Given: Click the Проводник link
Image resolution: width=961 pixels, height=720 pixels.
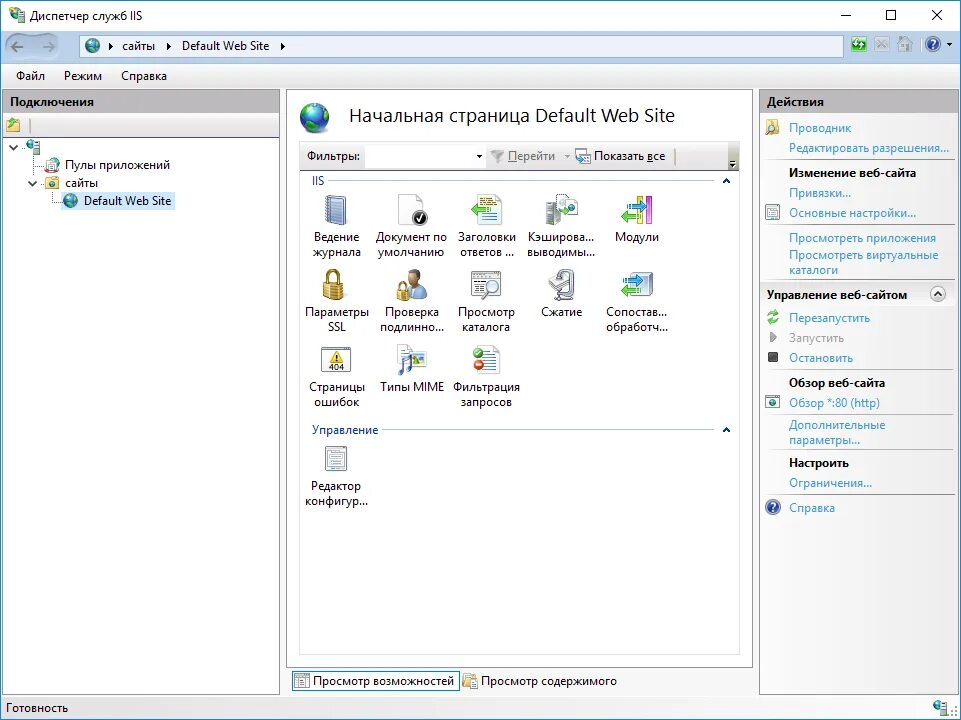Looking at the screenshot, I should coord(819,128).
